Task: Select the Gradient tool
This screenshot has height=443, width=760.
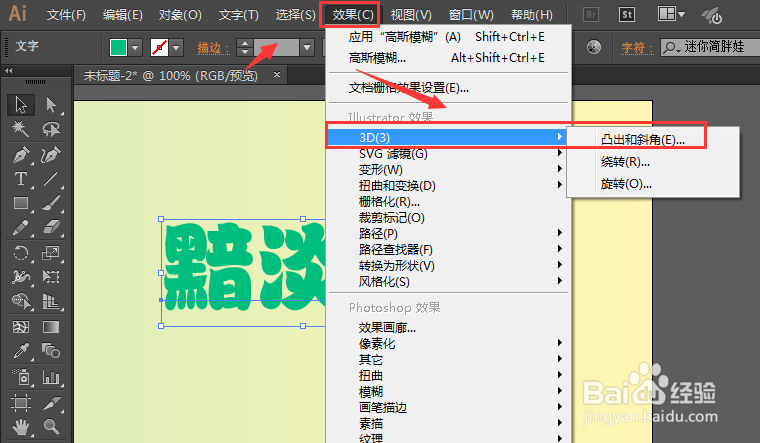Action: [x=51, y=327]
